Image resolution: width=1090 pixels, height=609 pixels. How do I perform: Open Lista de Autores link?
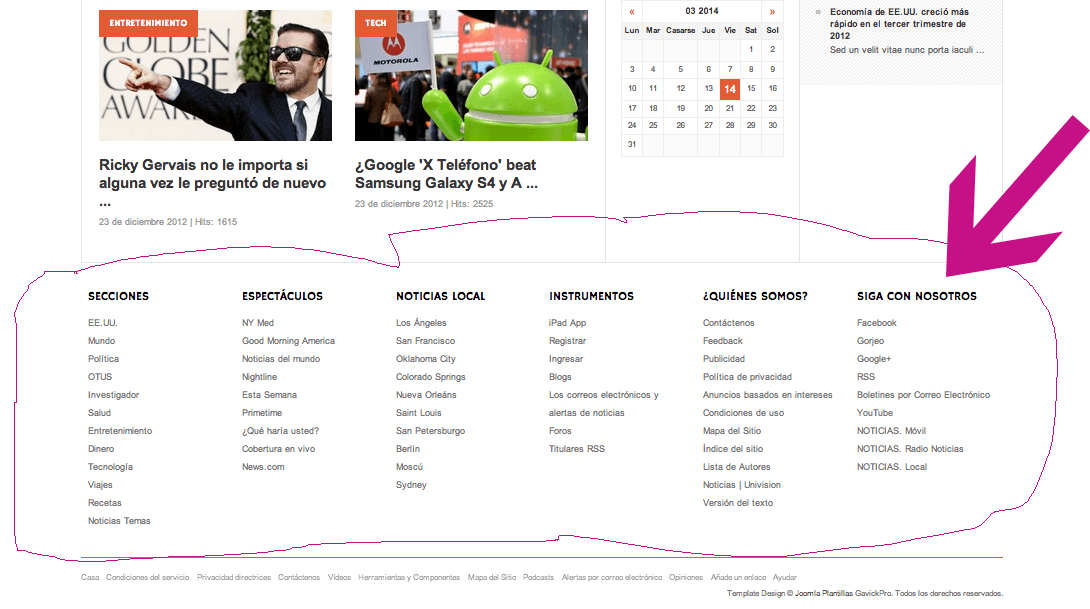coord(736,467)
